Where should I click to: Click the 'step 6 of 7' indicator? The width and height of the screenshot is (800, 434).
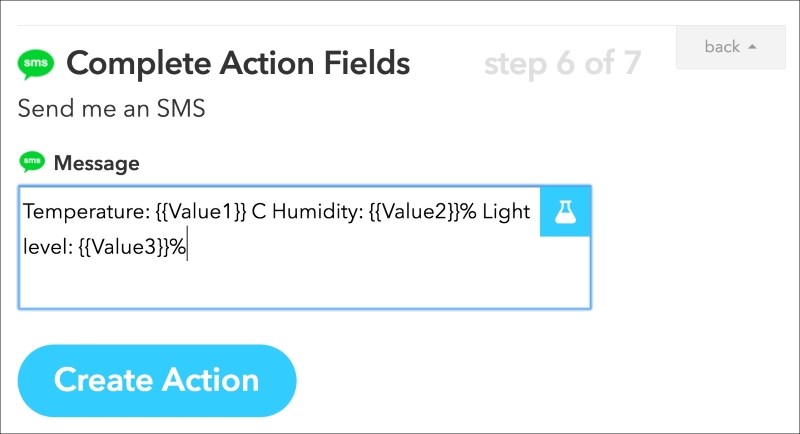562,64
